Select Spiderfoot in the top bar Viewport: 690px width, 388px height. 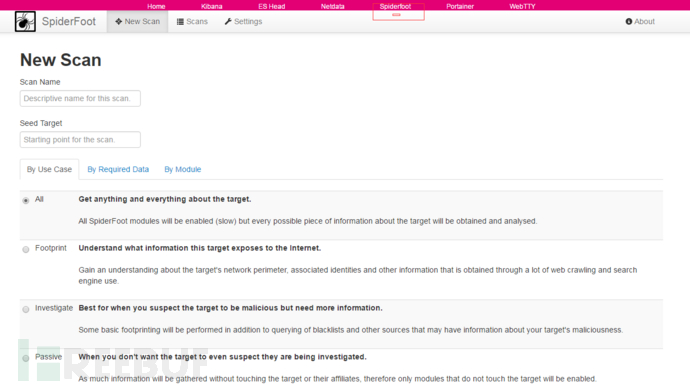coord(395,6)
